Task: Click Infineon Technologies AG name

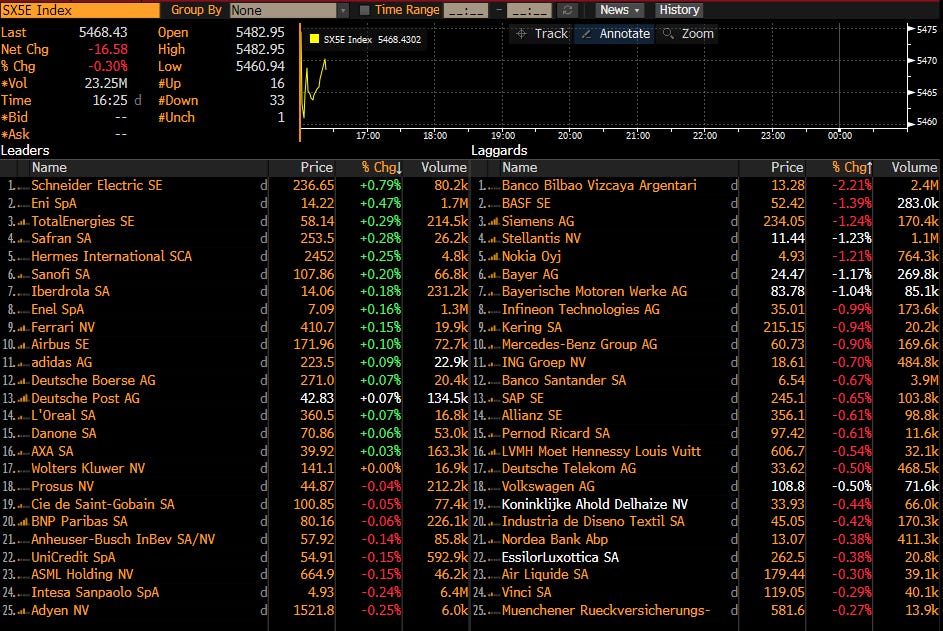Action: tap(580, 309)
